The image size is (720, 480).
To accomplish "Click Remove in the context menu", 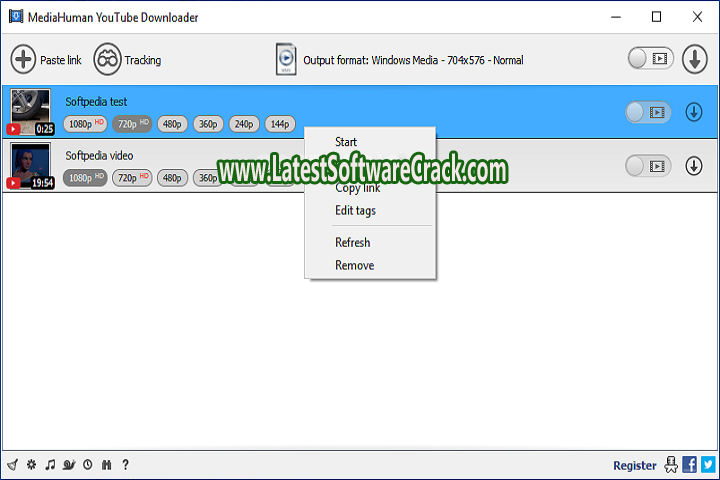I will pyautogui.click(x=354, y=265).
